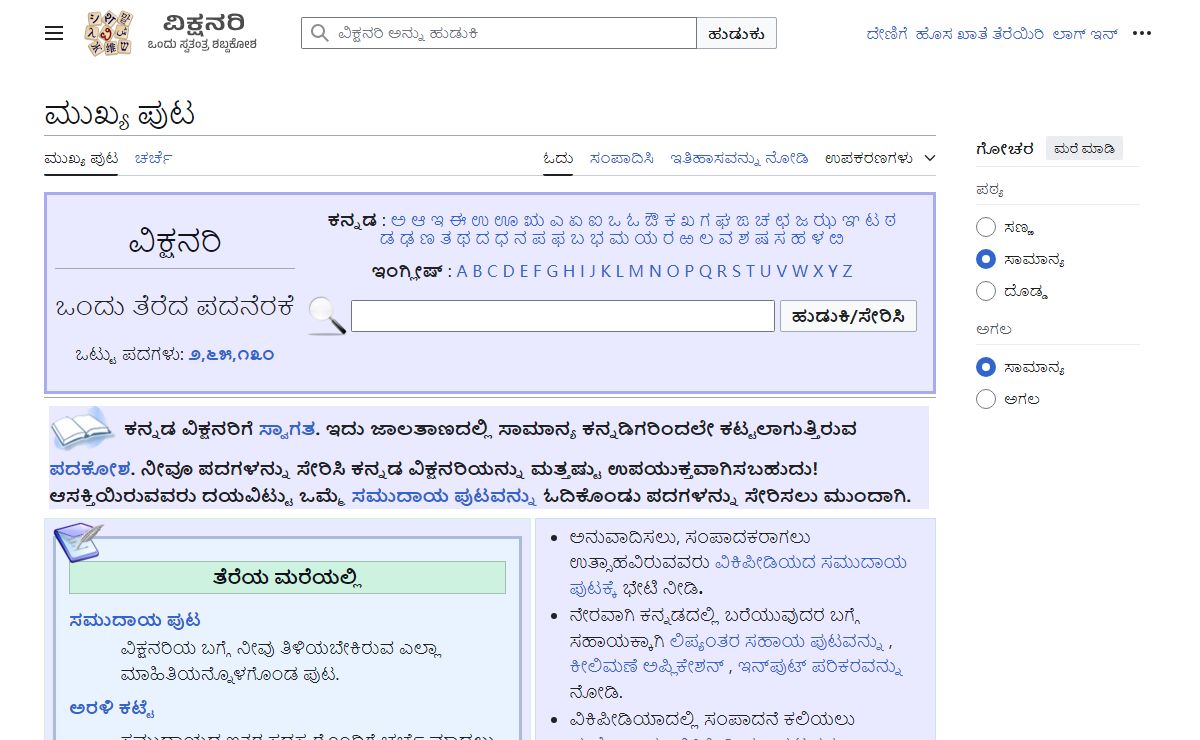Click the ಹುಡುಕಿ/ಸೇರಿಸಿ button
This screenshot has width=1200, height=740.
848,316
